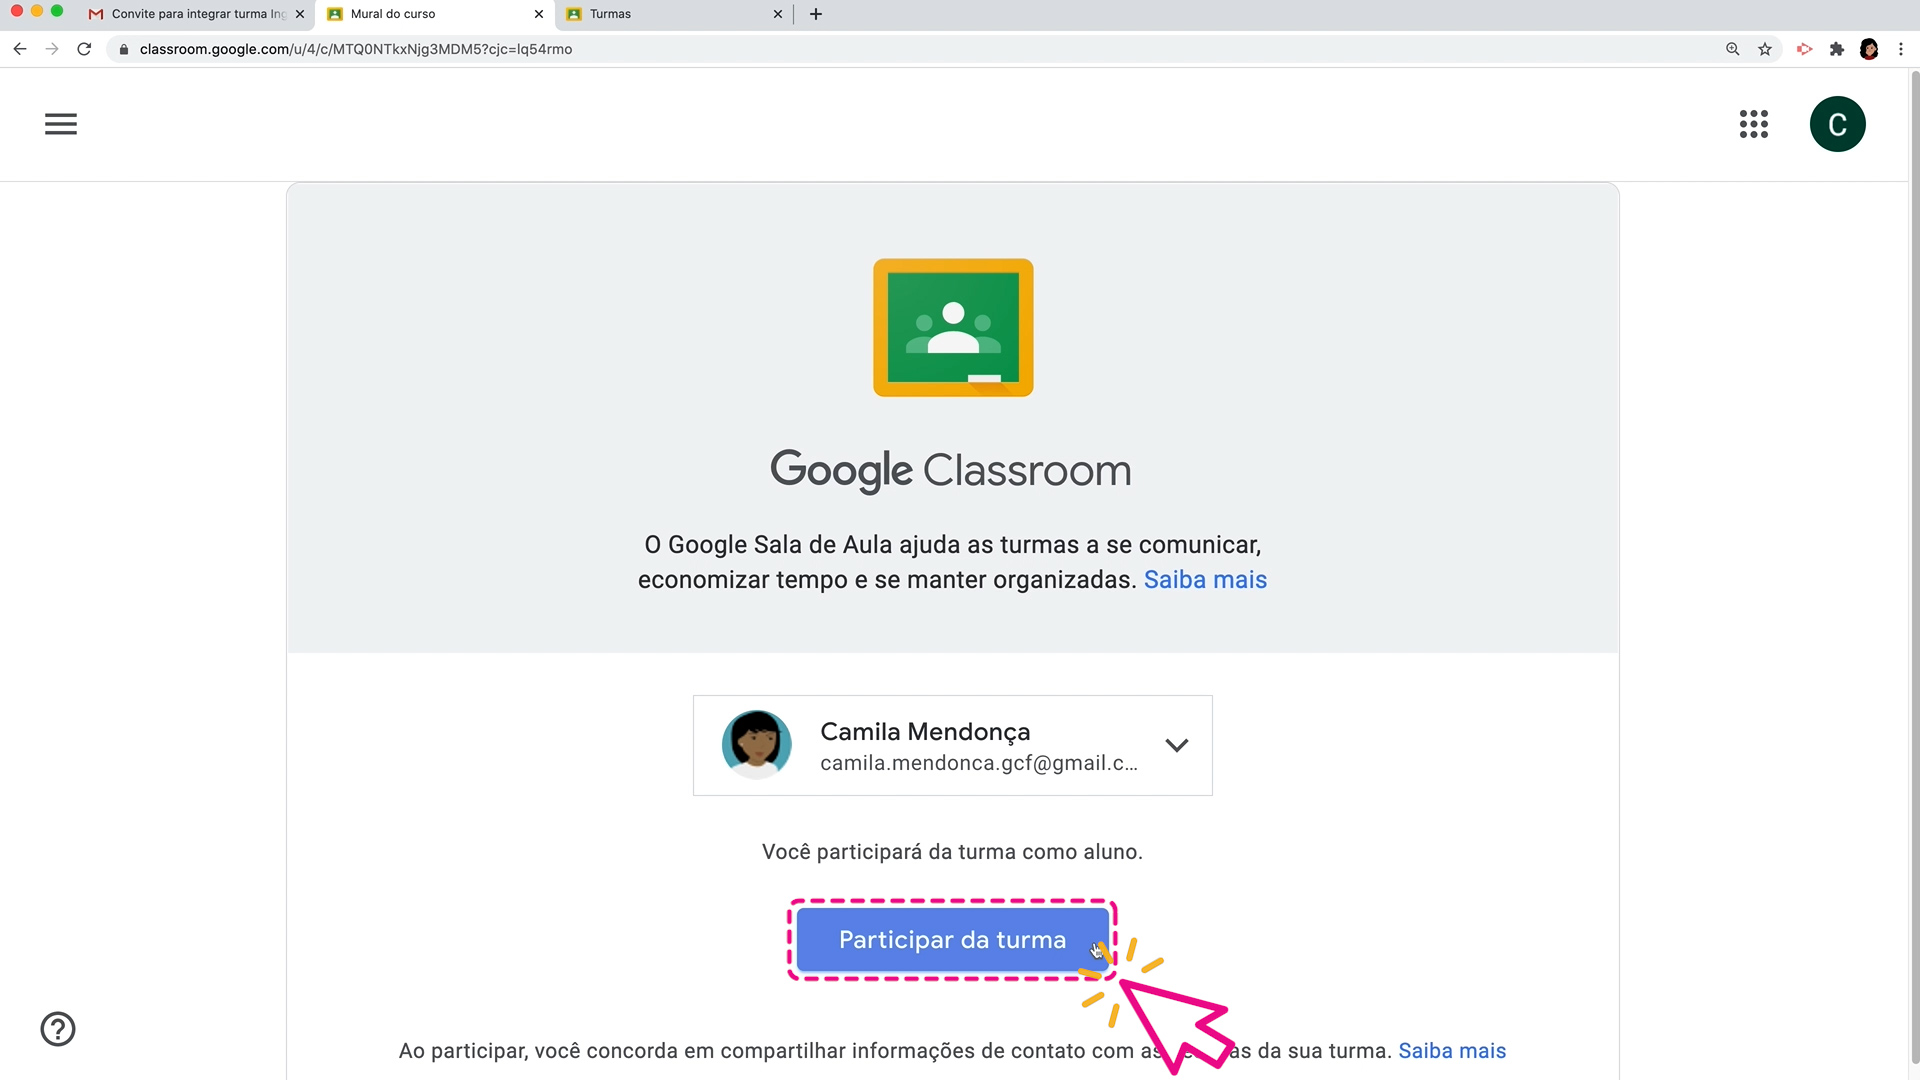This screenshot has height=1080, width=1920.
Task: Reload the current Classroom page
Action: click(x=84, y=48)
